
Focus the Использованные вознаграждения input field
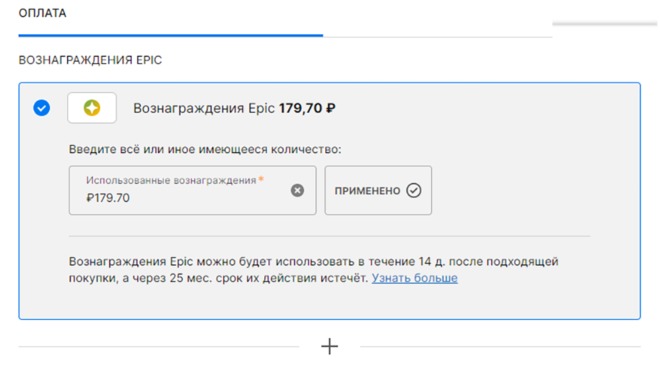point(192,190)
